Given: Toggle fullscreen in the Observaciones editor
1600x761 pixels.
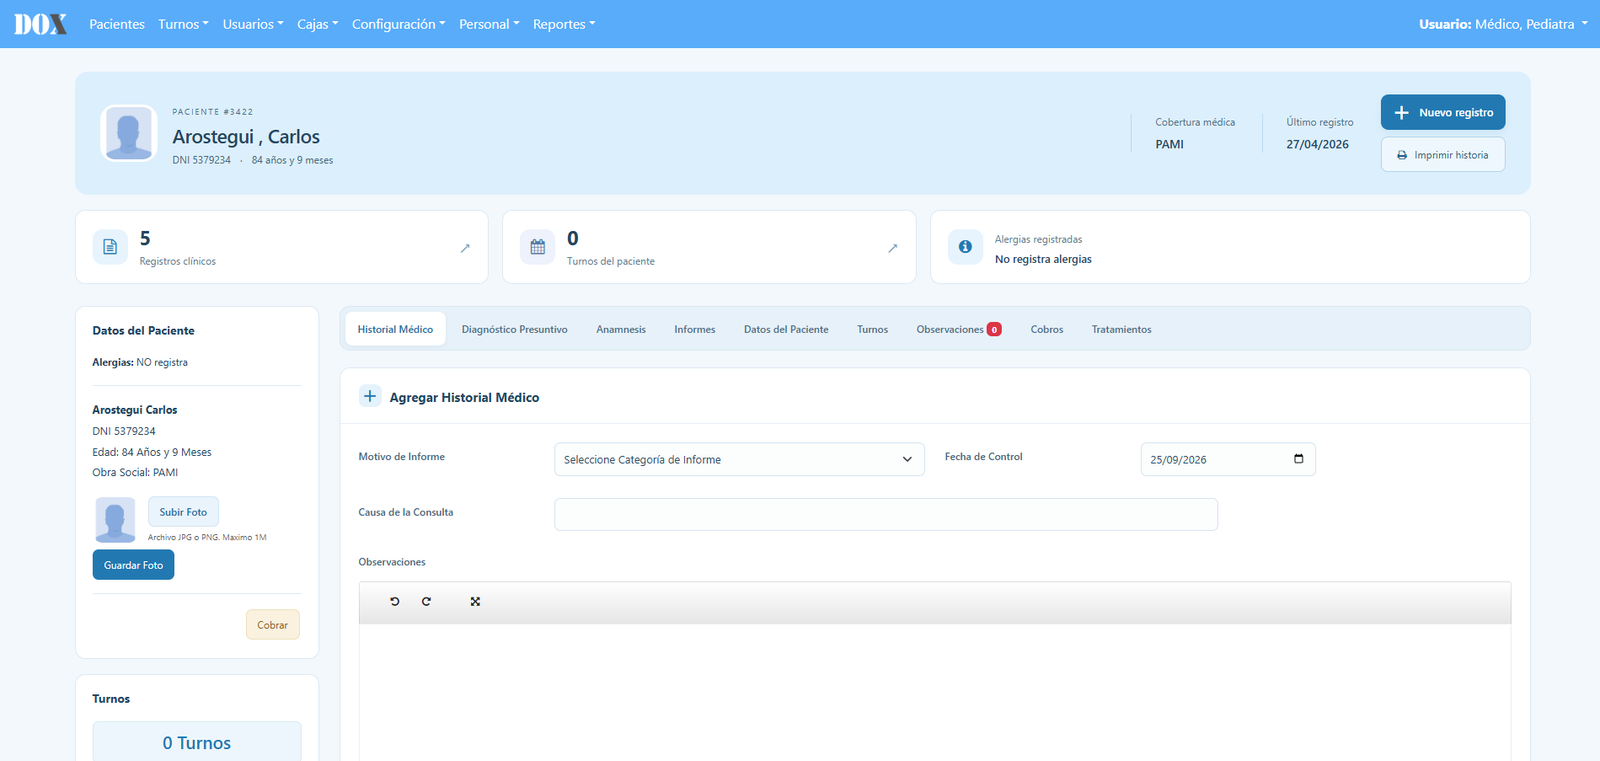Looking at the screenshot, I should pos(475,601).
